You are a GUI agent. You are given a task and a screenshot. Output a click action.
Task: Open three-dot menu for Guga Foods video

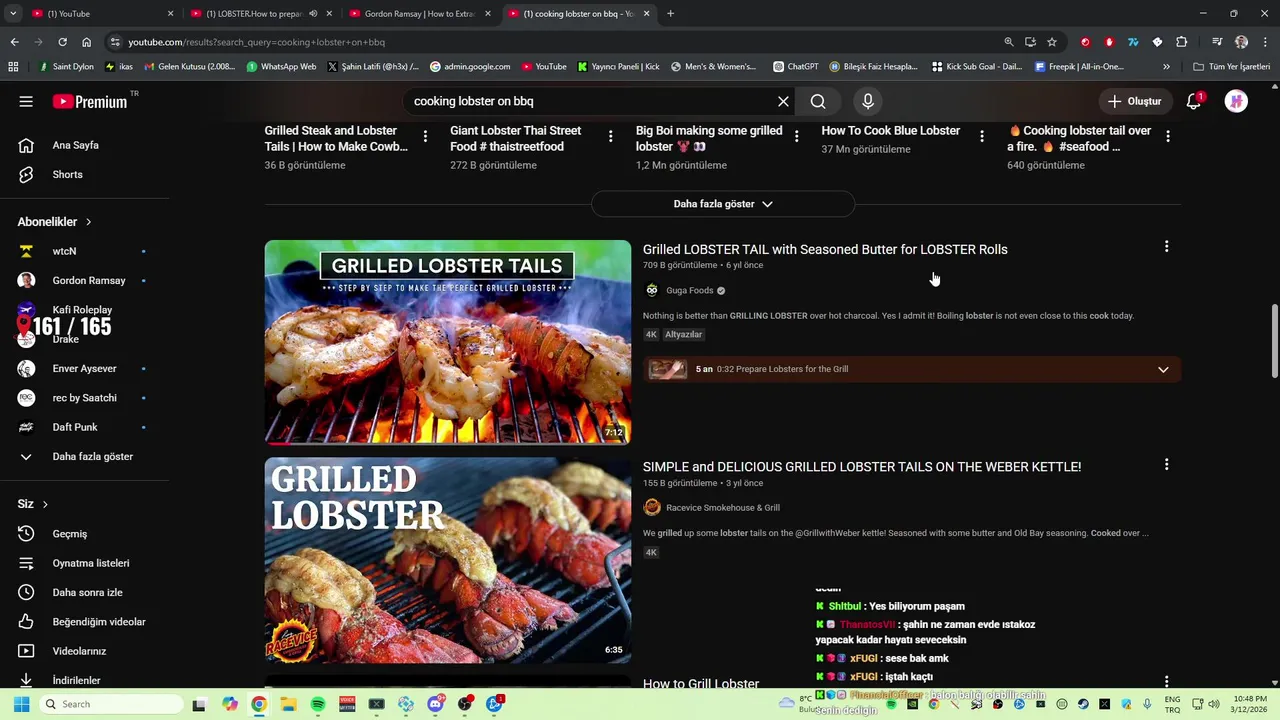pos(1166,247)
